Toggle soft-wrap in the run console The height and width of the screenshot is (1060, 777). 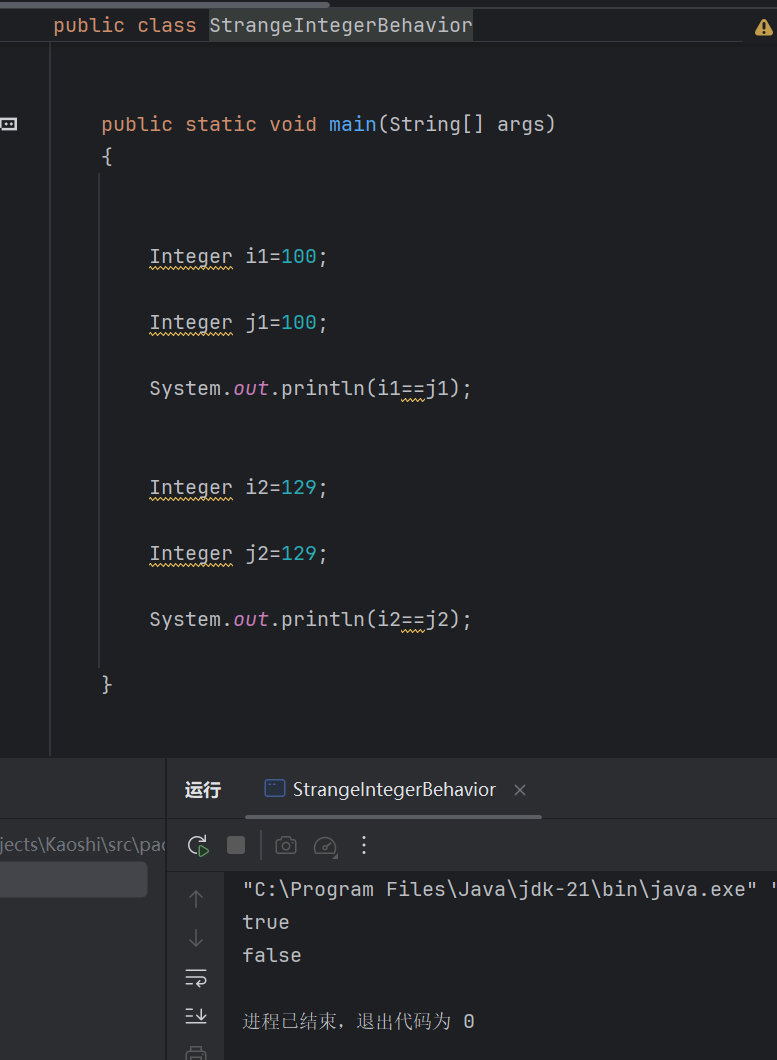(196, 978)
